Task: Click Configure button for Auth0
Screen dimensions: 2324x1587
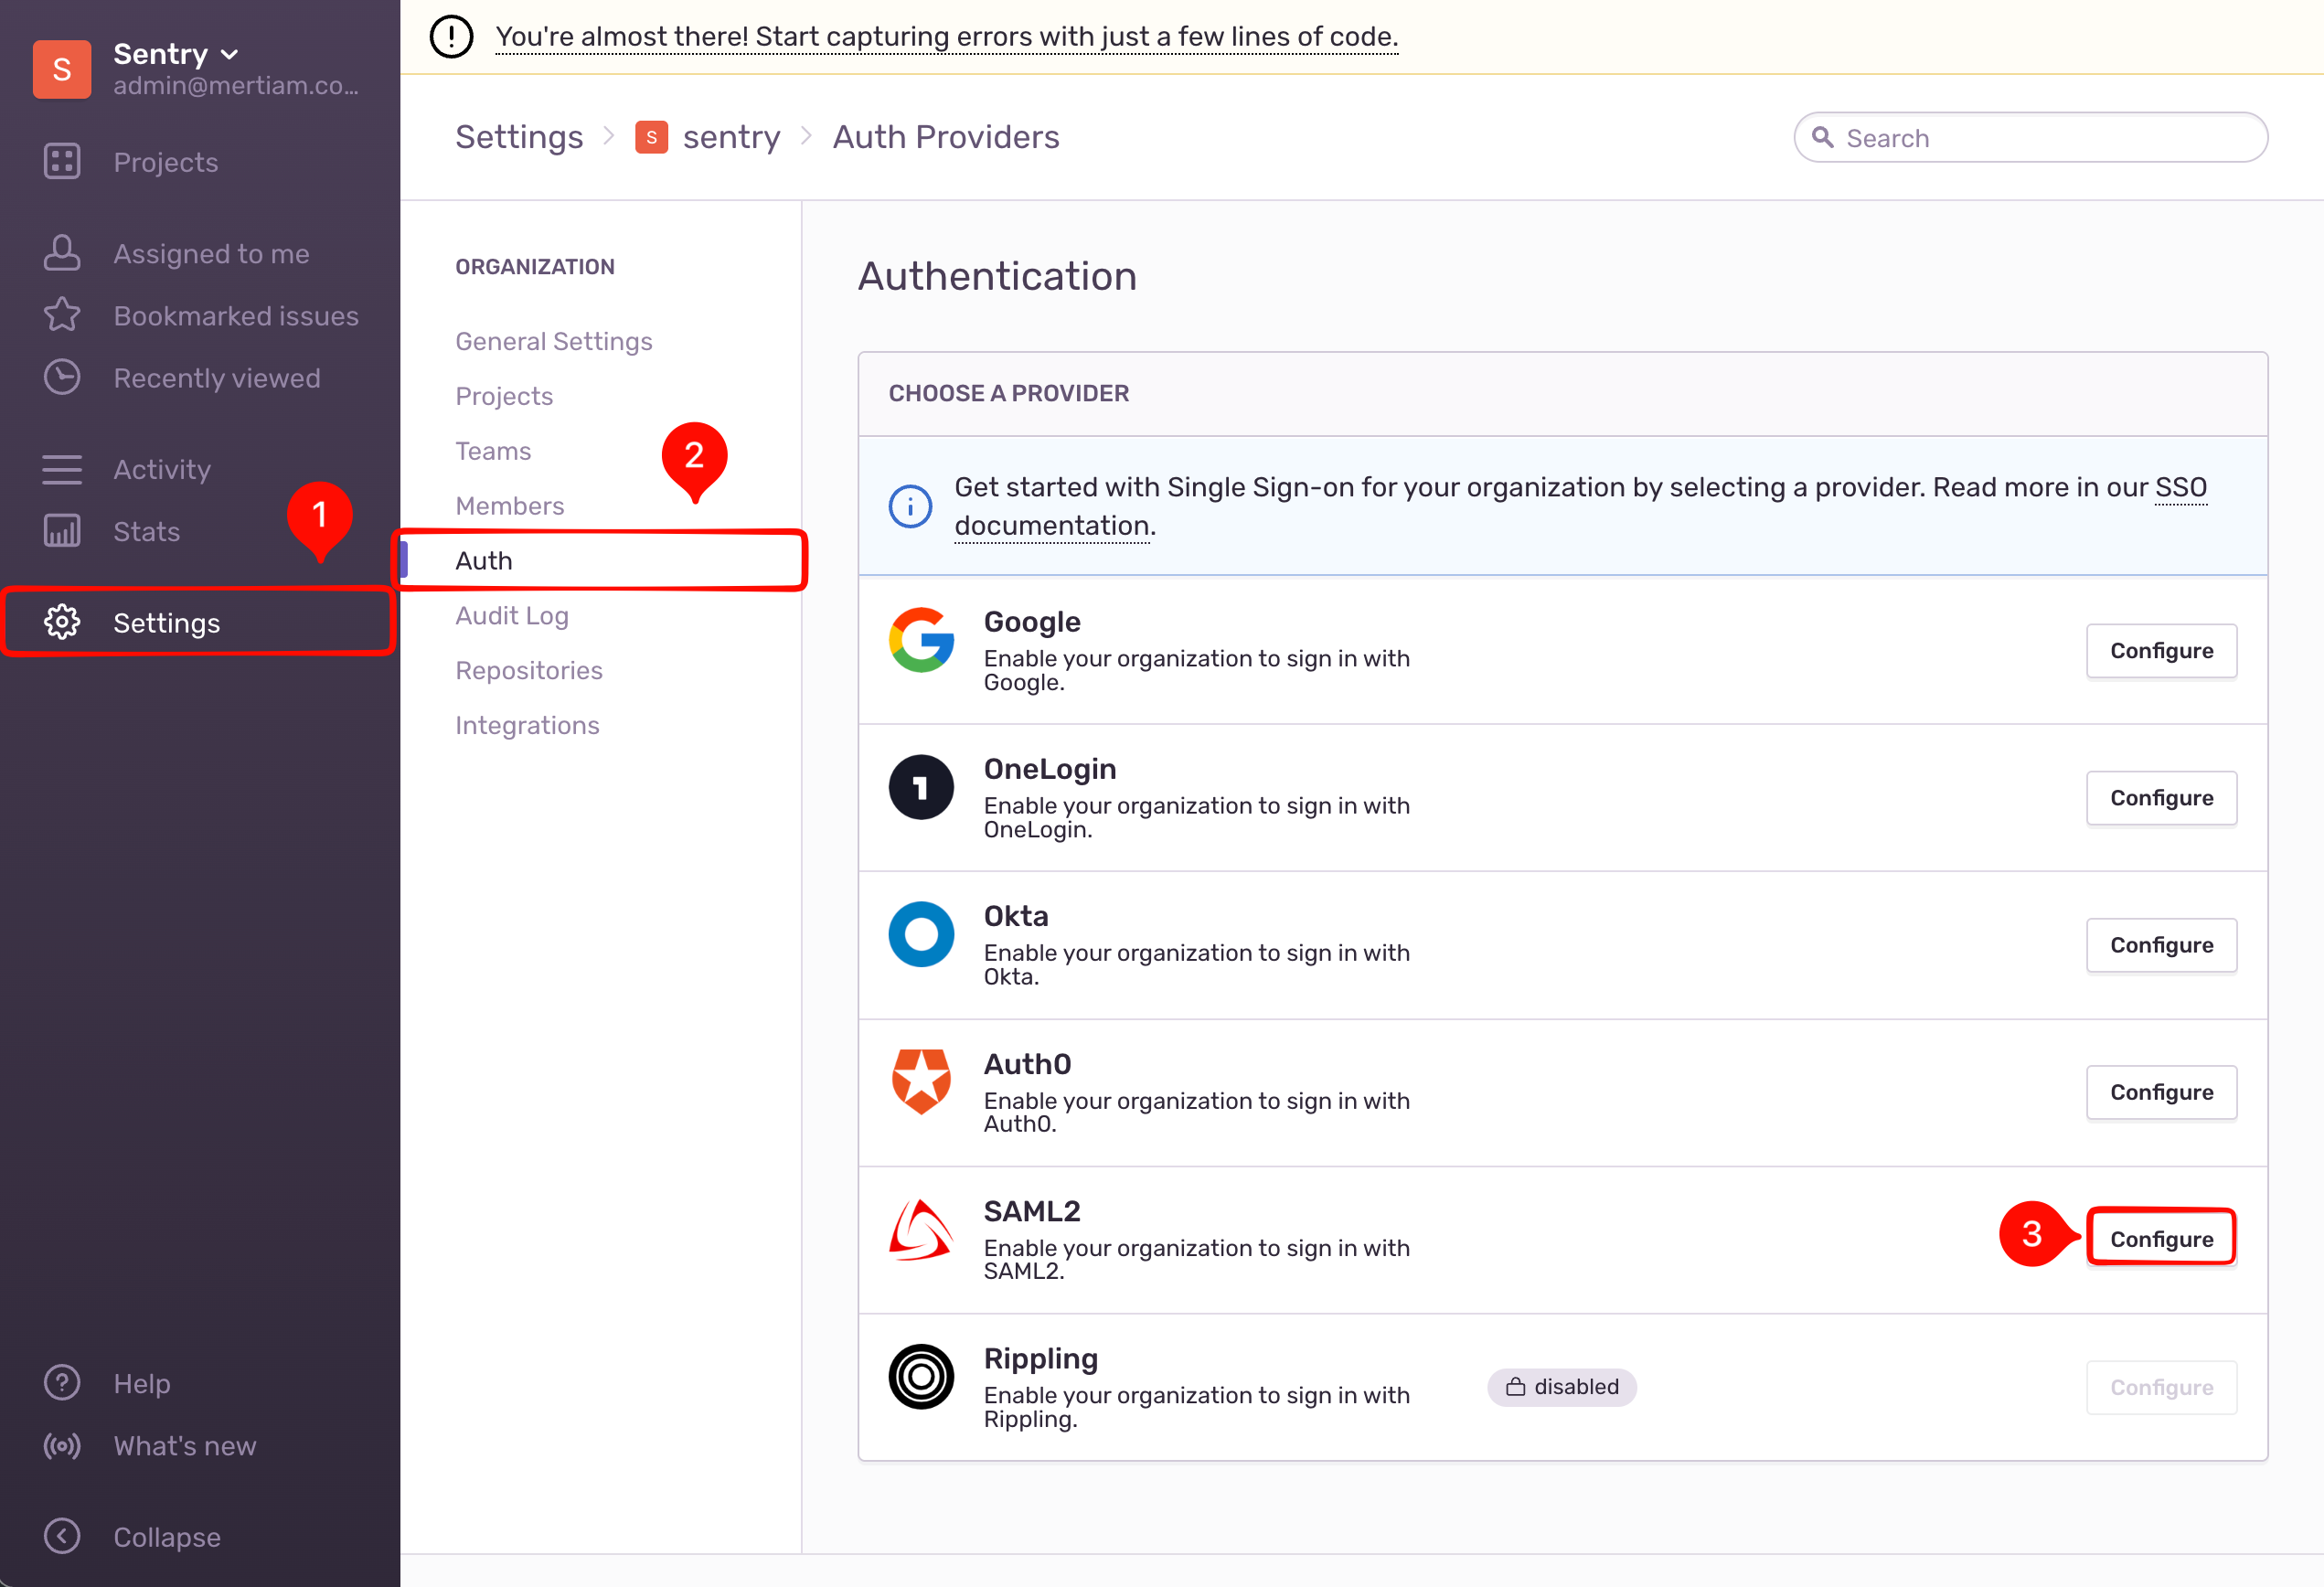Action: (x=2161, y=1092)
